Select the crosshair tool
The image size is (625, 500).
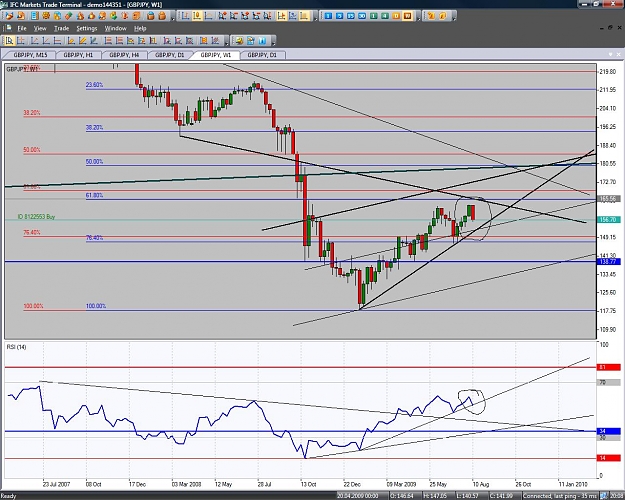click(21, 40)
